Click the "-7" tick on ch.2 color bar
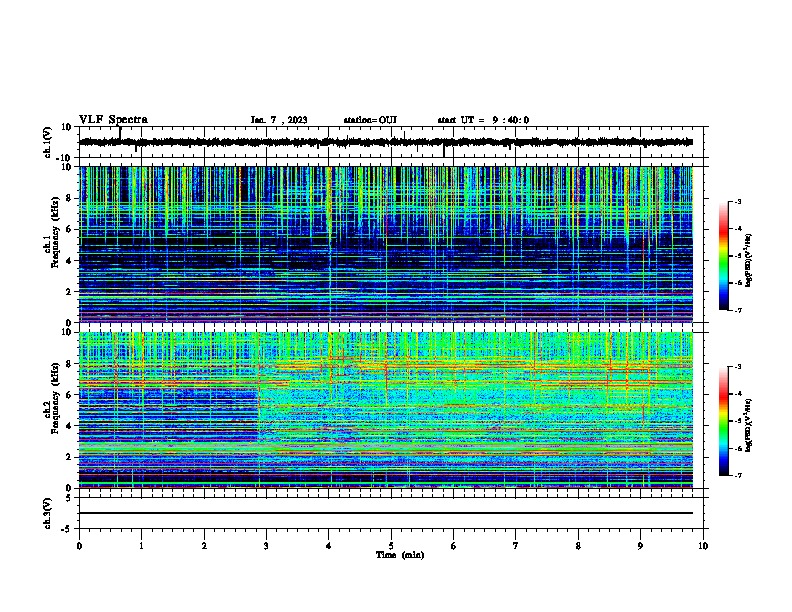The height and width of the screenshot is (612, 792). [738, 475]
